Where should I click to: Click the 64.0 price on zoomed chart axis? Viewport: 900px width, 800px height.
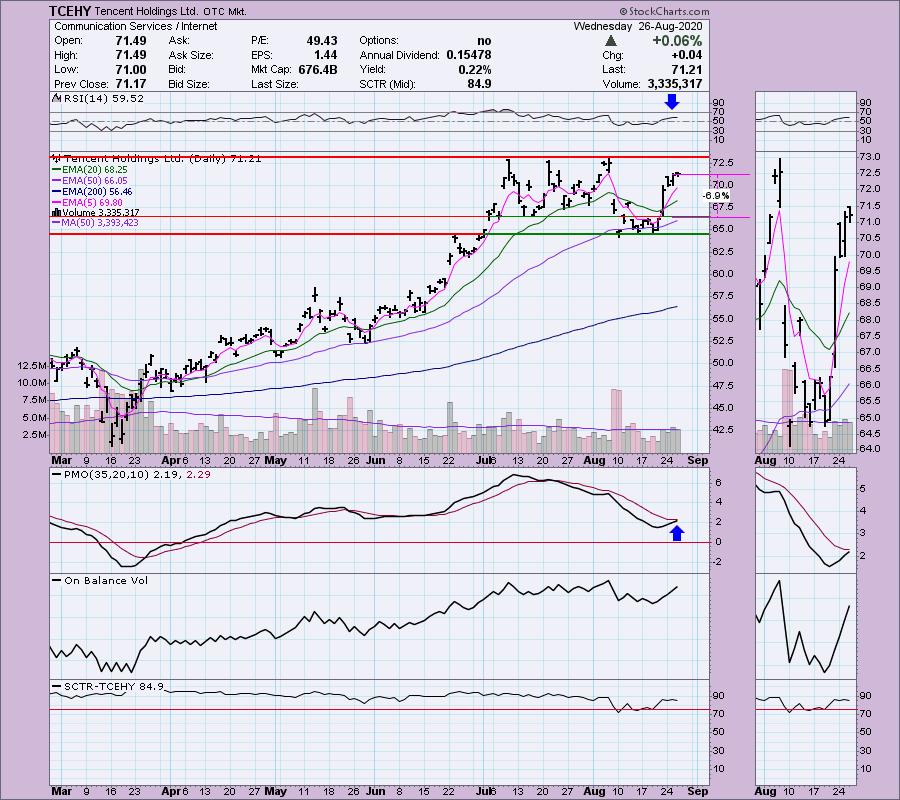[x=870, y=448]
